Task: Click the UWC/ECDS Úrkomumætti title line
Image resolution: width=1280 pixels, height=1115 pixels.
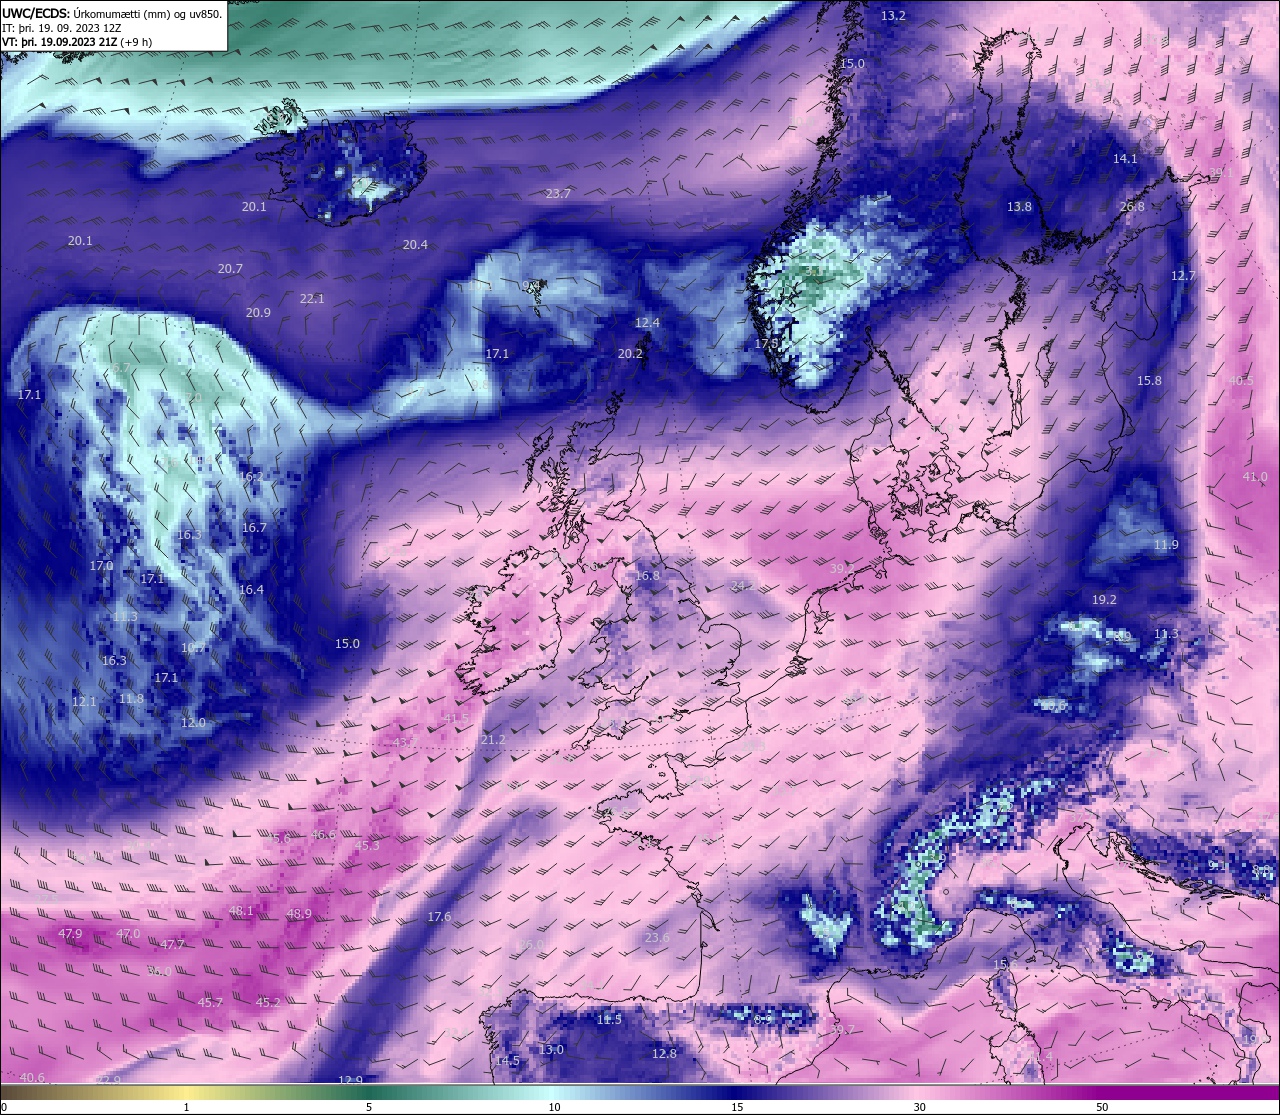Action: coord(112,14)
